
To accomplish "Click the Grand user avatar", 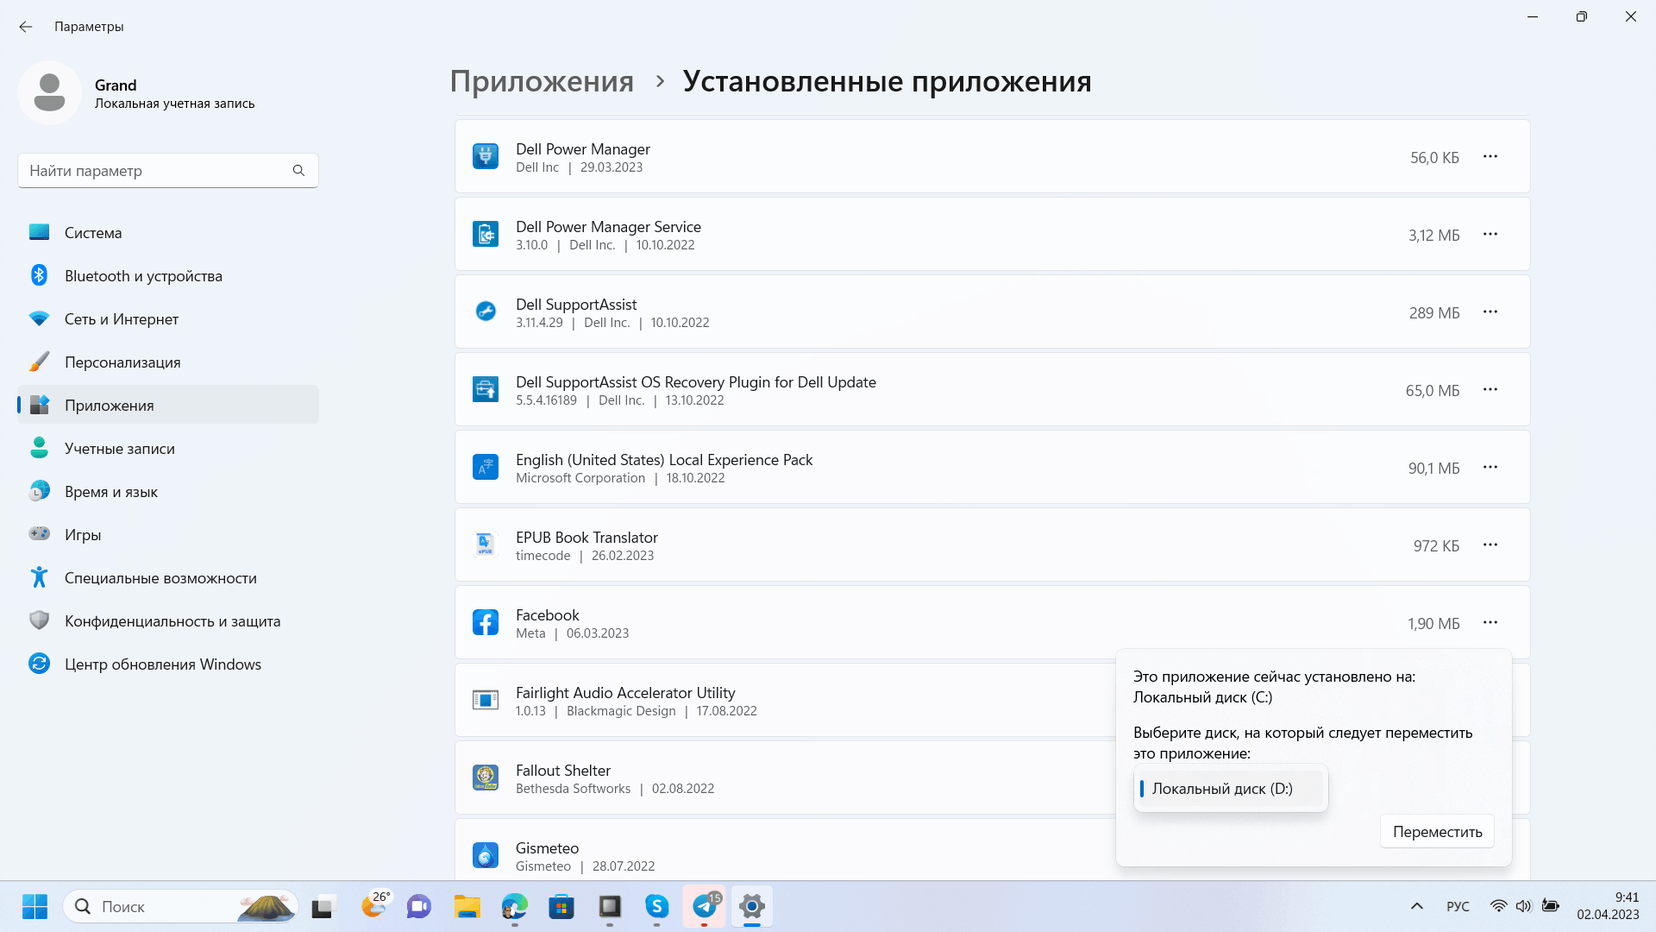I will point(49,93).
